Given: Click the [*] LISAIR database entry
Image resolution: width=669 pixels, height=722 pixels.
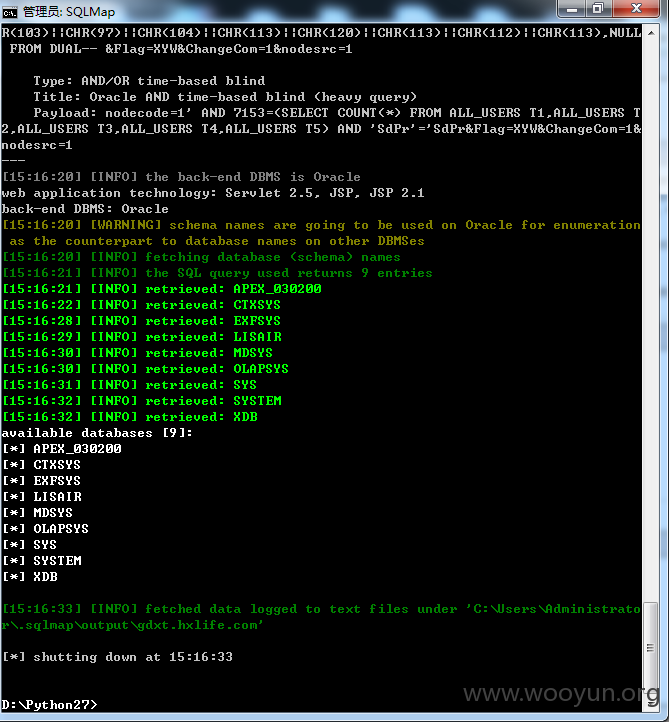Looking at the screenshot, I should 42,497.
